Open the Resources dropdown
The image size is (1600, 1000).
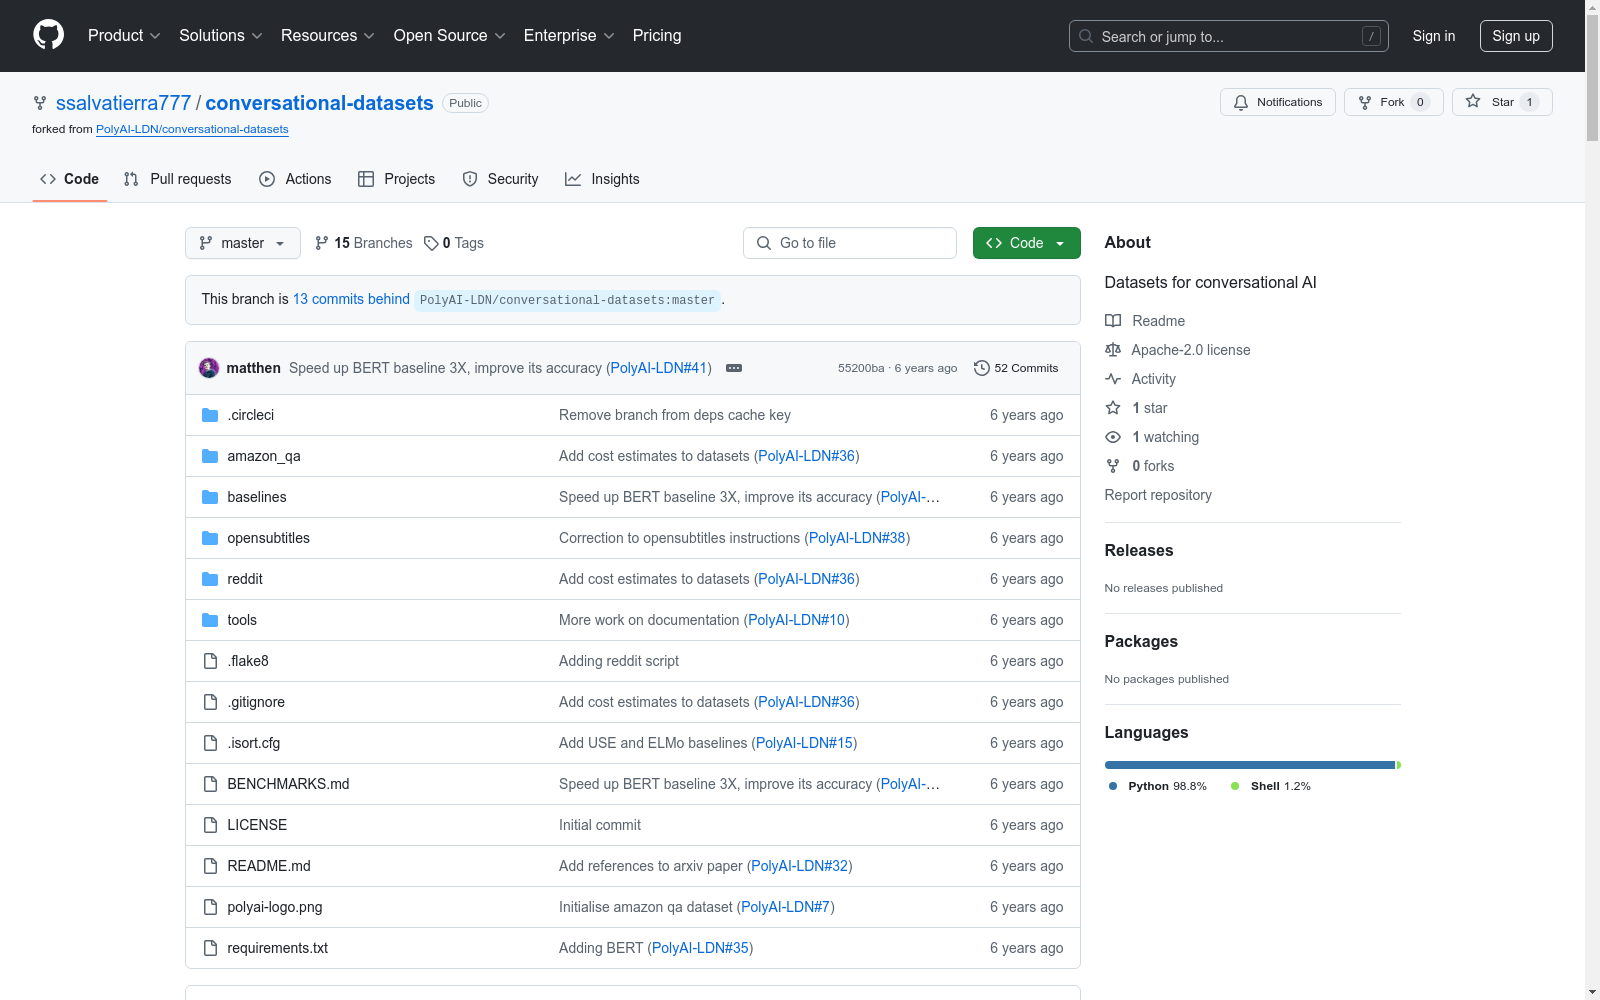pyautogui.click(x=328, y=36)
